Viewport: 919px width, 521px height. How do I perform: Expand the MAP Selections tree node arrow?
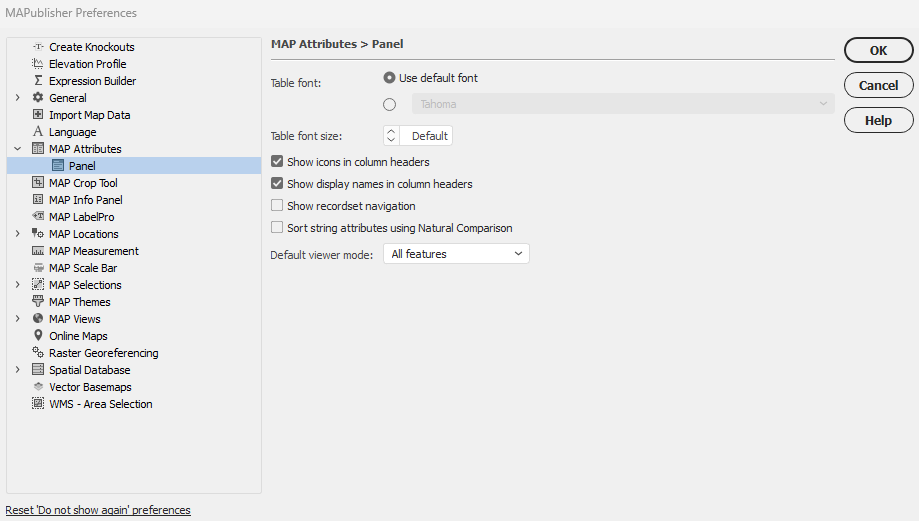[x=18, y=284]
